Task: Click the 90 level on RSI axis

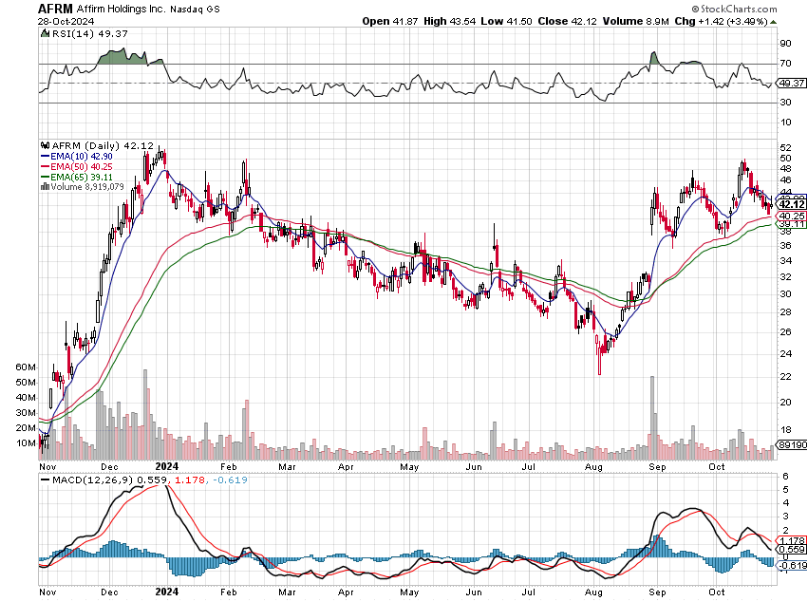Action: (x=785, y=43)
